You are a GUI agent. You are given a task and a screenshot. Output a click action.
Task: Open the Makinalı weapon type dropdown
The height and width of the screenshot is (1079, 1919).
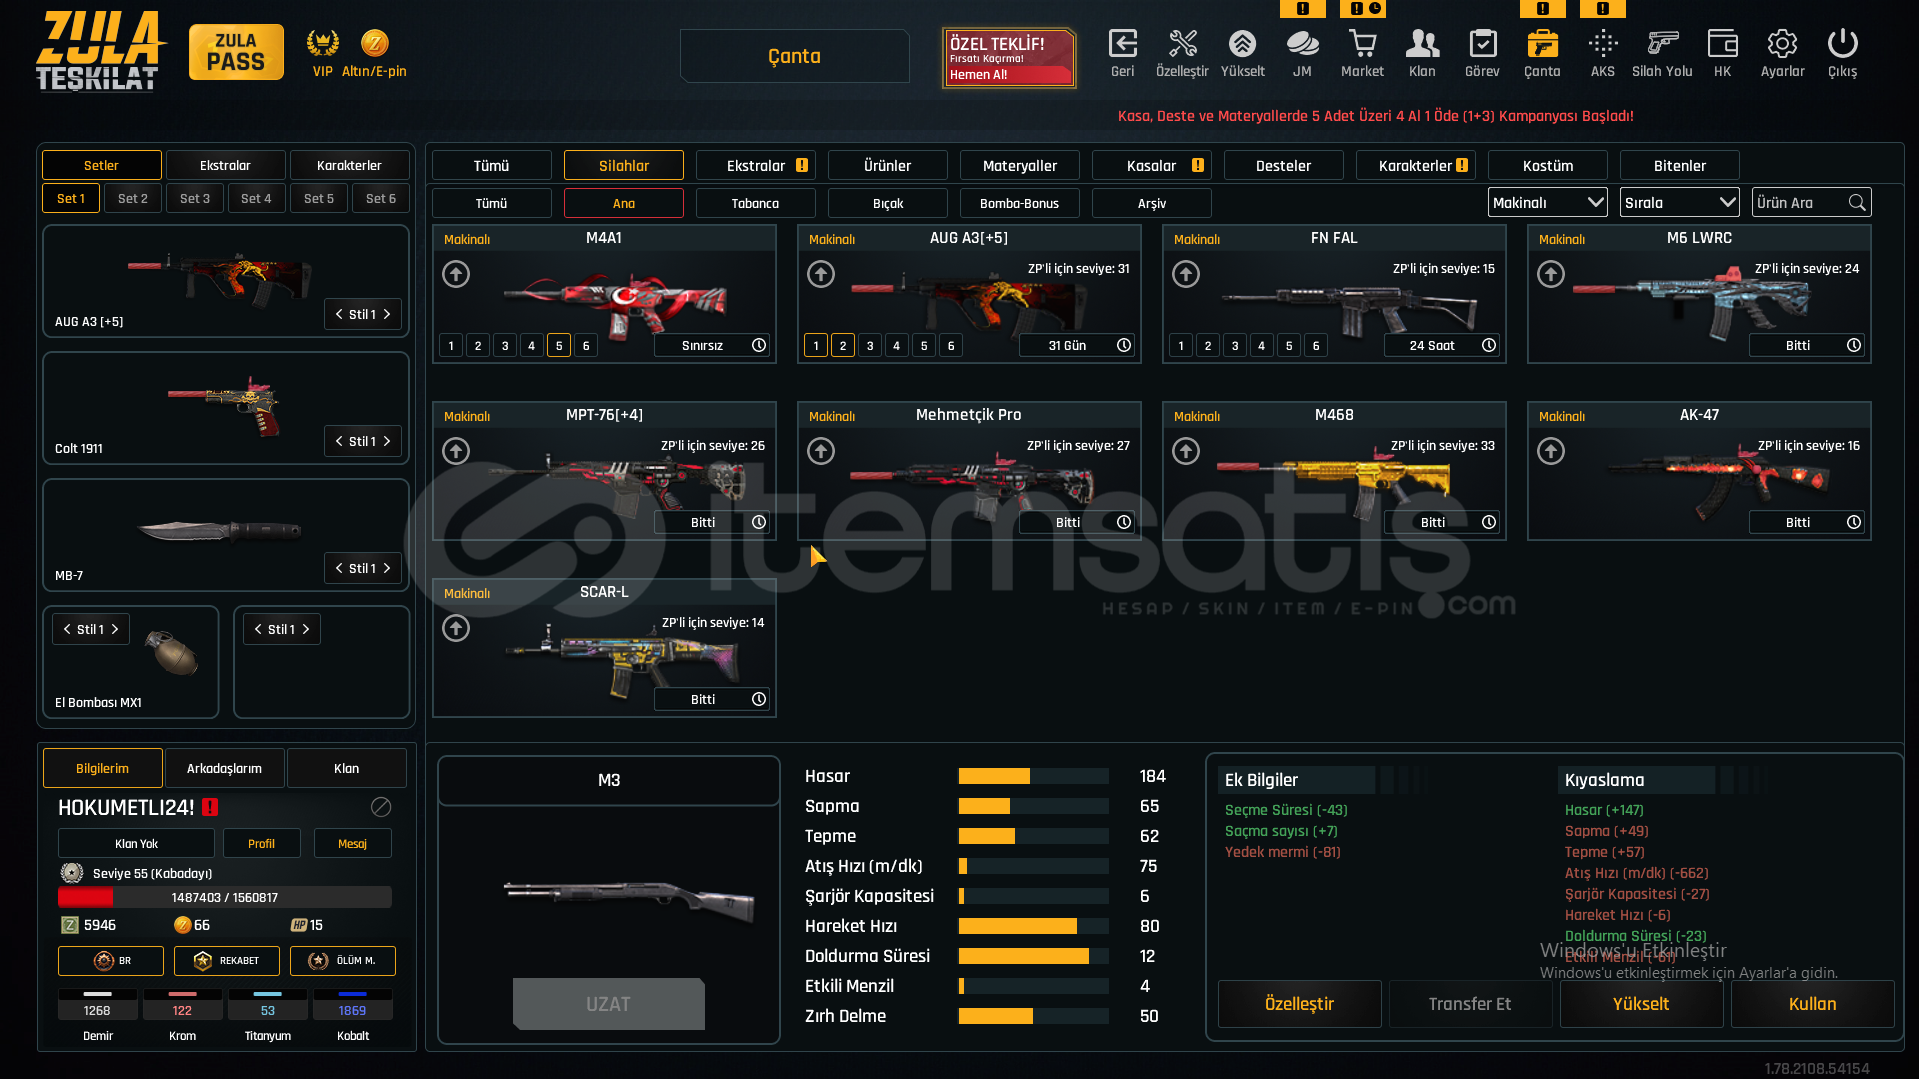click(x=1548, y=203)
